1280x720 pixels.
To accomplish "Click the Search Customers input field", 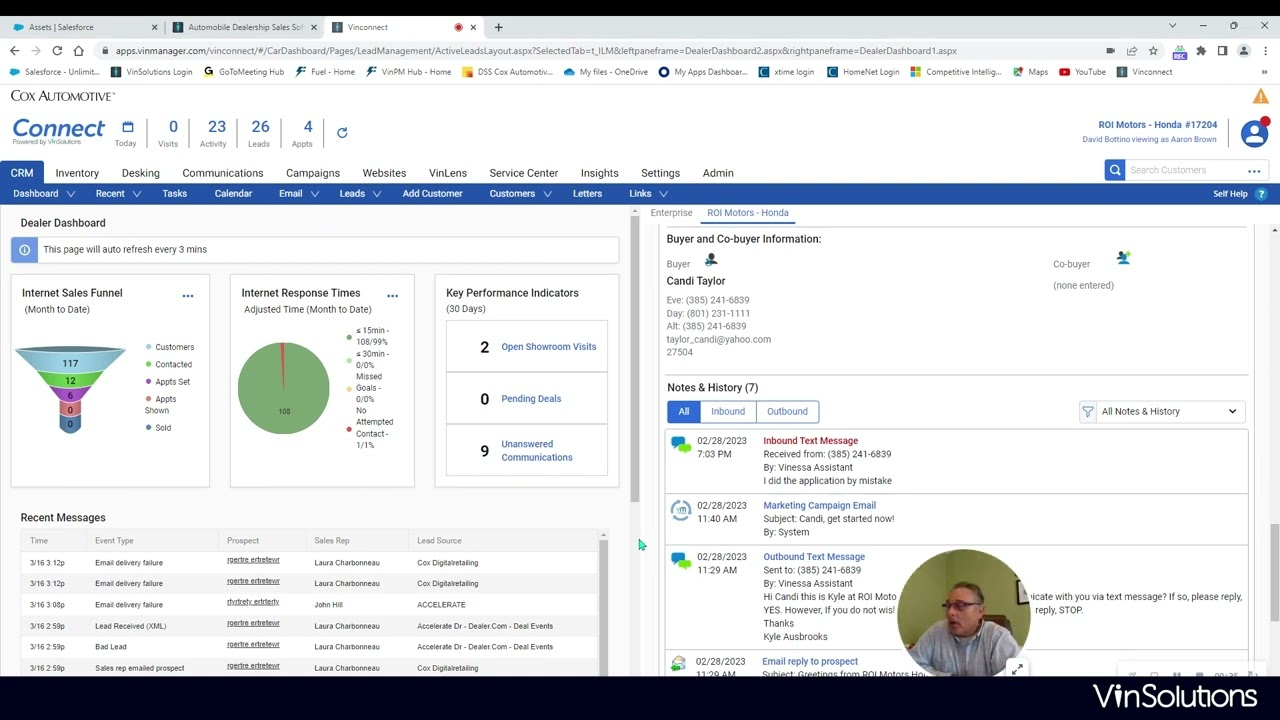I will coord(1185,171).
